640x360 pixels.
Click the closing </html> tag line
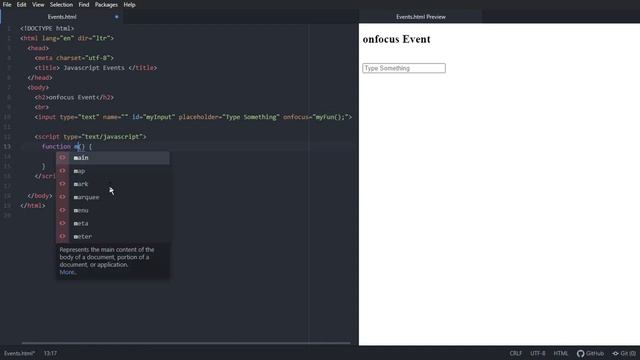click(33, 205)
